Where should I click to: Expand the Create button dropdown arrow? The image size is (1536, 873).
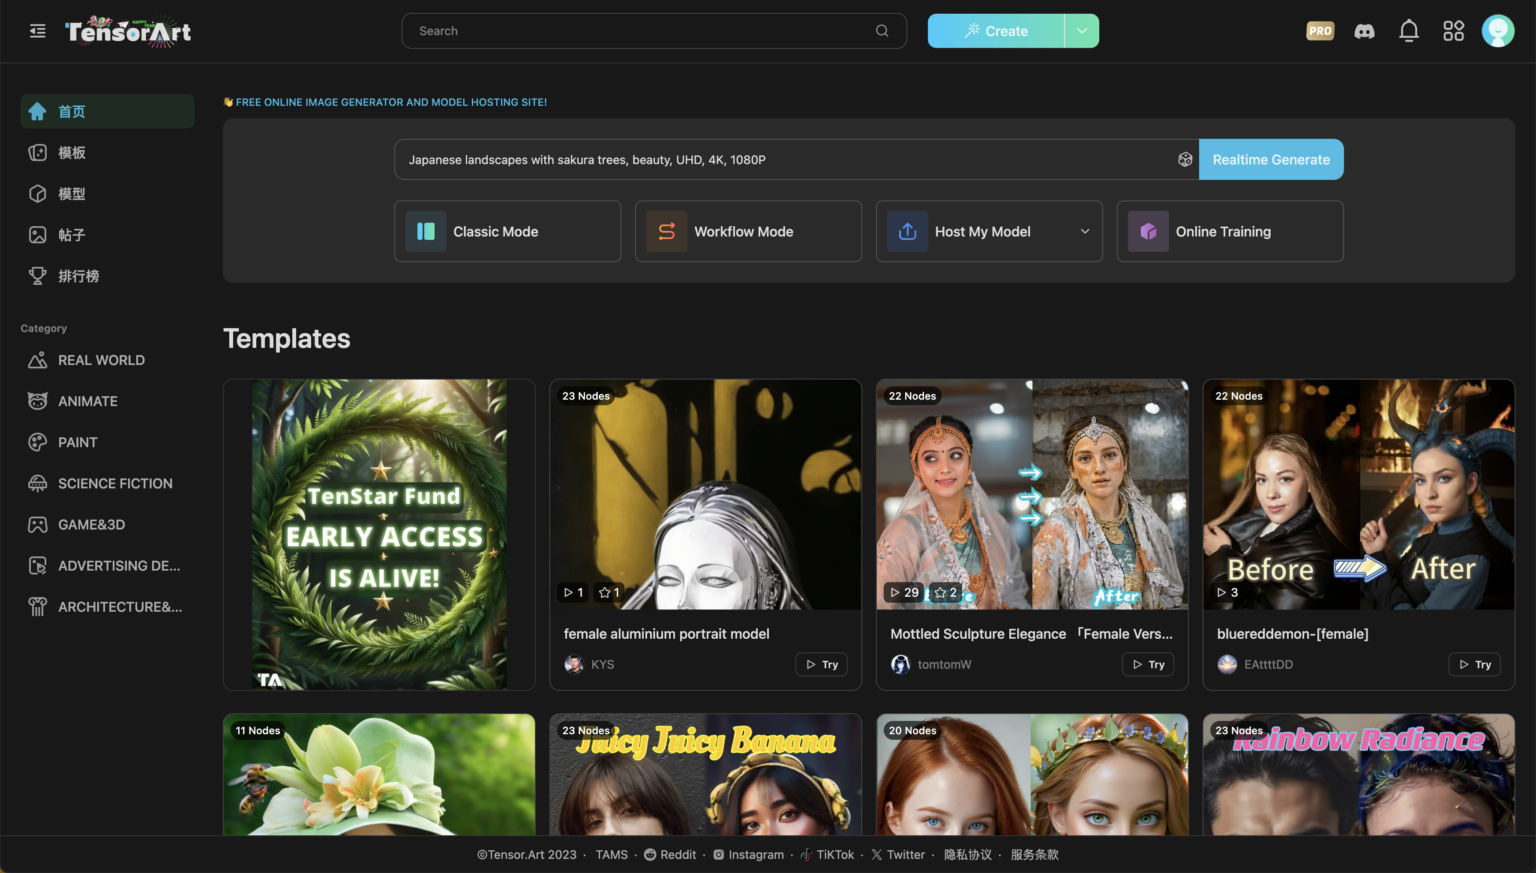(x=1082, y=31)
